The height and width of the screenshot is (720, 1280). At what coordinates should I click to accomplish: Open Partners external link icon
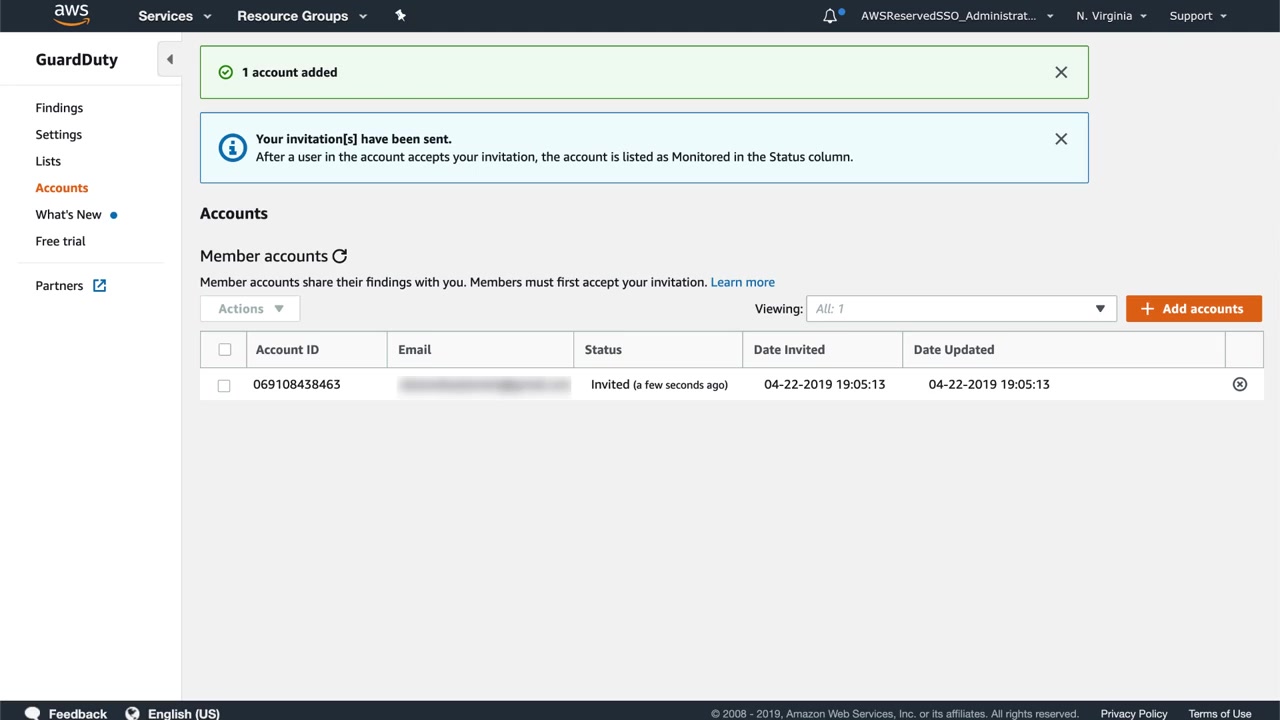click(100, 286)
